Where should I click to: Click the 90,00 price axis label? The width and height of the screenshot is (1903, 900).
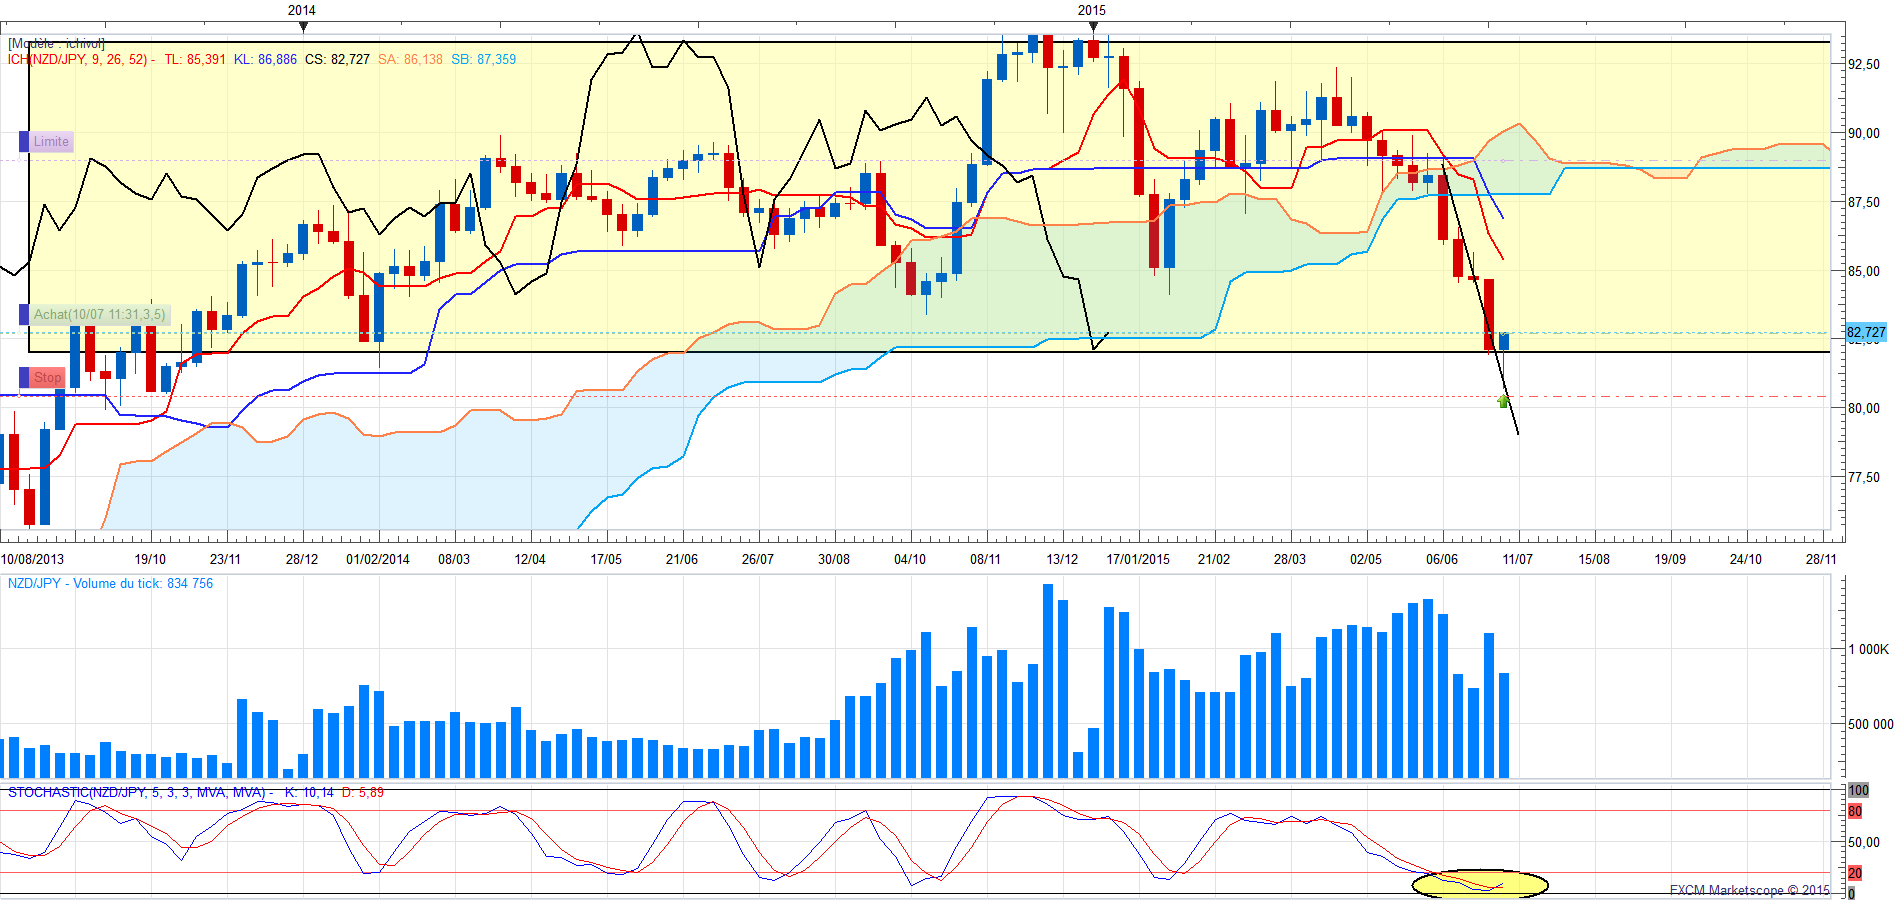1864,133
